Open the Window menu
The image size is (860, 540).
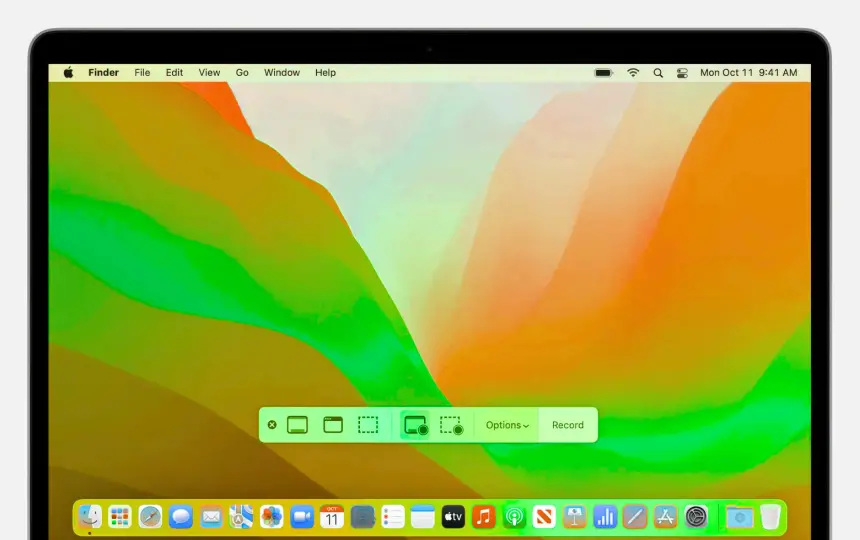tap(281, 73)
